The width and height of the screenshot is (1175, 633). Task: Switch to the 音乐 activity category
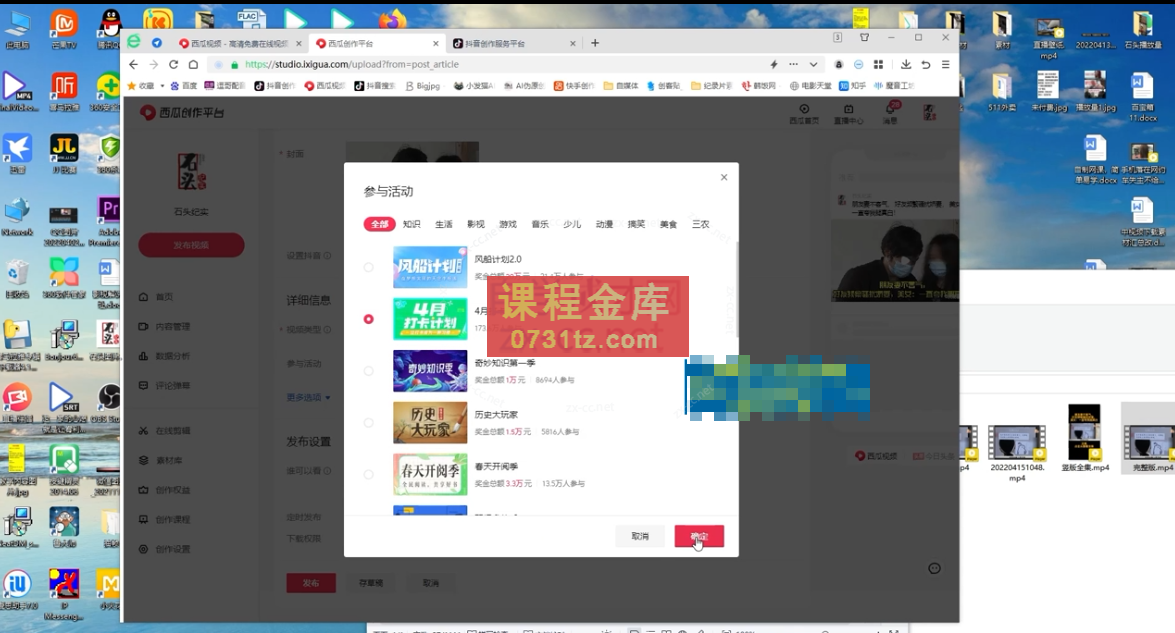540,224
